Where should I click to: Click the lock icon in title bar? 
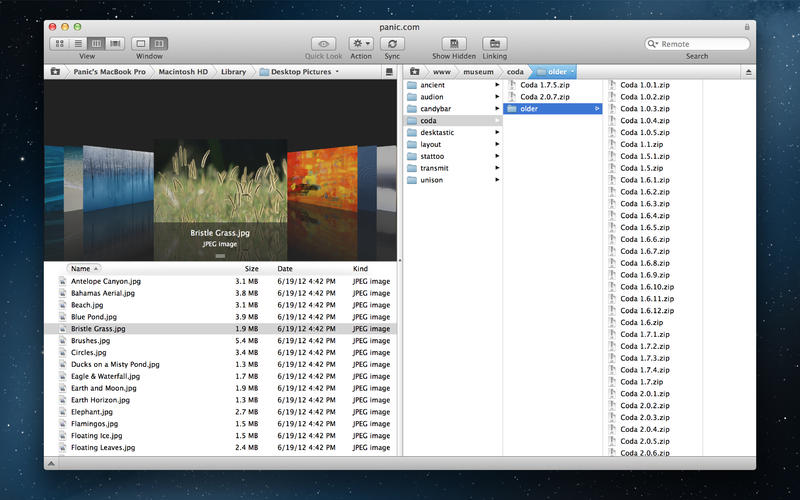pyautogui.click(x=747, y=27)
